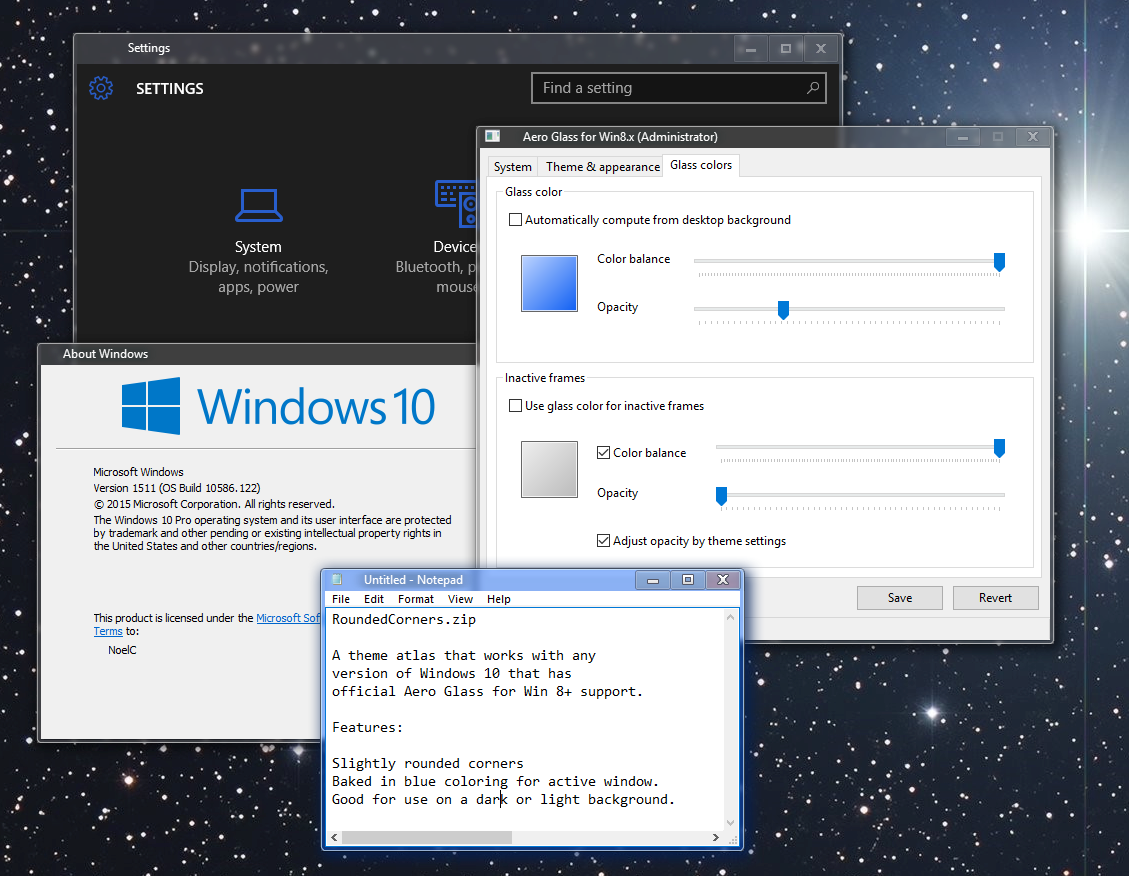
Task: Switch to Theme & appearance tab
Action: (603, 166)
